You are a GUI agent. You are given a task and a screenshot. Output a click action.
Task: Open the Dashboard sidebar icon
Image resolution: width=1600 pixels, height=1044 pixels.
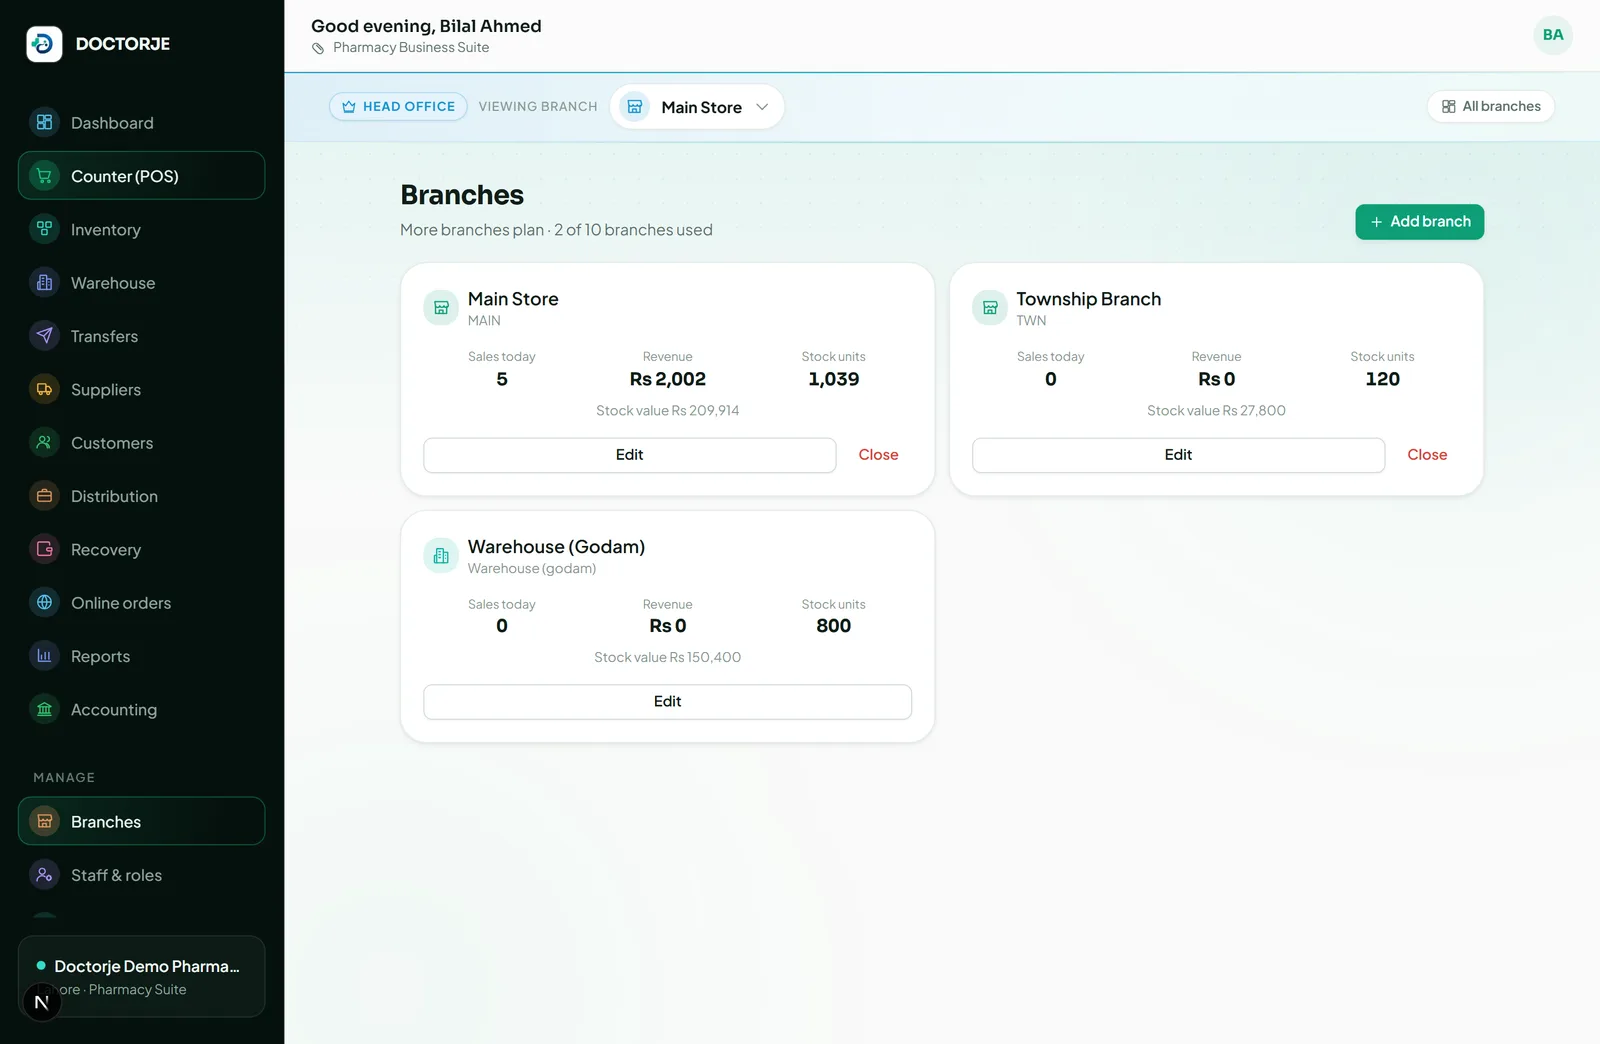coord(44,123)
